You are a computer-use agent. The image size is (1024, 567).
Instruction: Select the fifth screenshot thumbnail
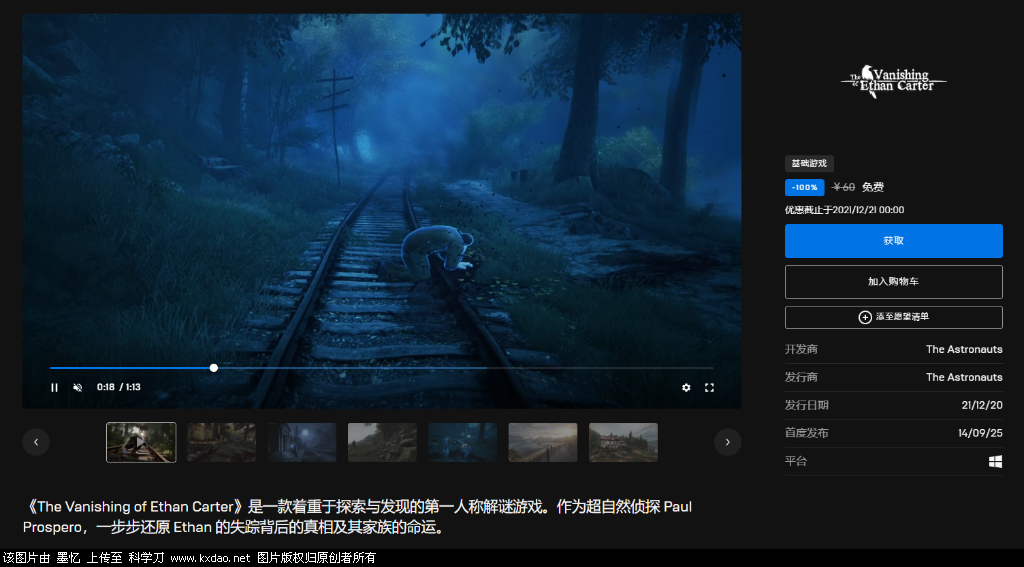click(x=462, y=442)
